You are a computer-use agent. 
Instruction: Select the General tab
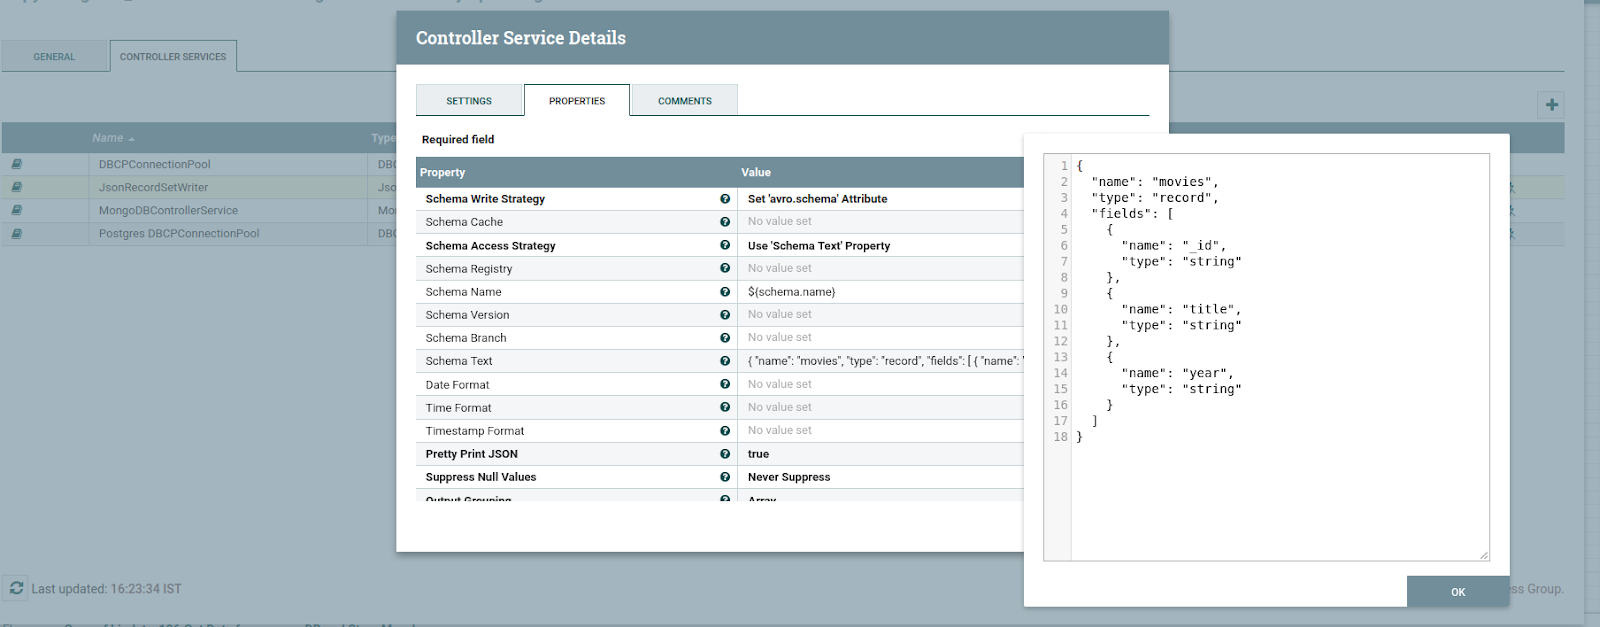(54, 57)
